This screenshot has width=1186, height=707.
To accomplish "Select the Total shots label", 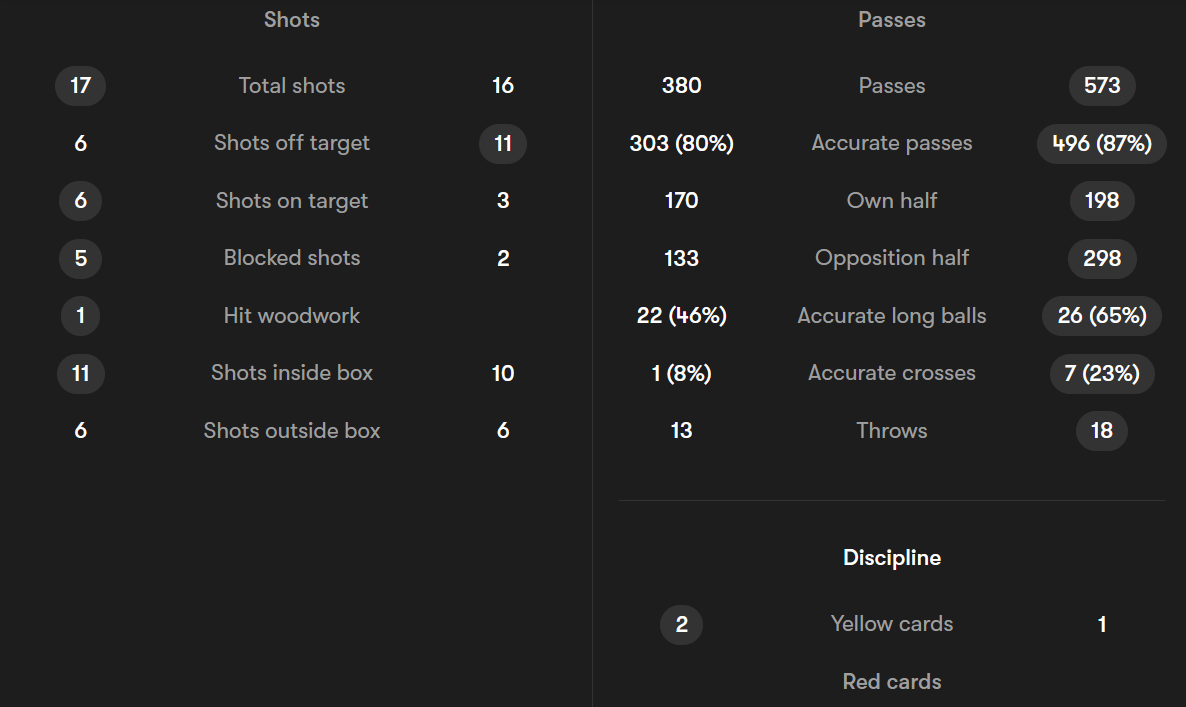I will (291, 85).
